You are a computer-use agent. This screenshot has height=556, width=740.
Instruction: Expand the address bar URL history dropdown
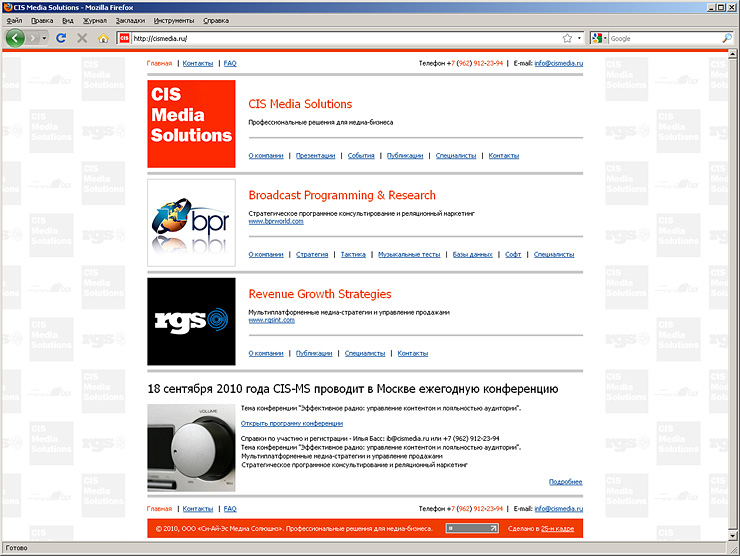pos(580,38)
